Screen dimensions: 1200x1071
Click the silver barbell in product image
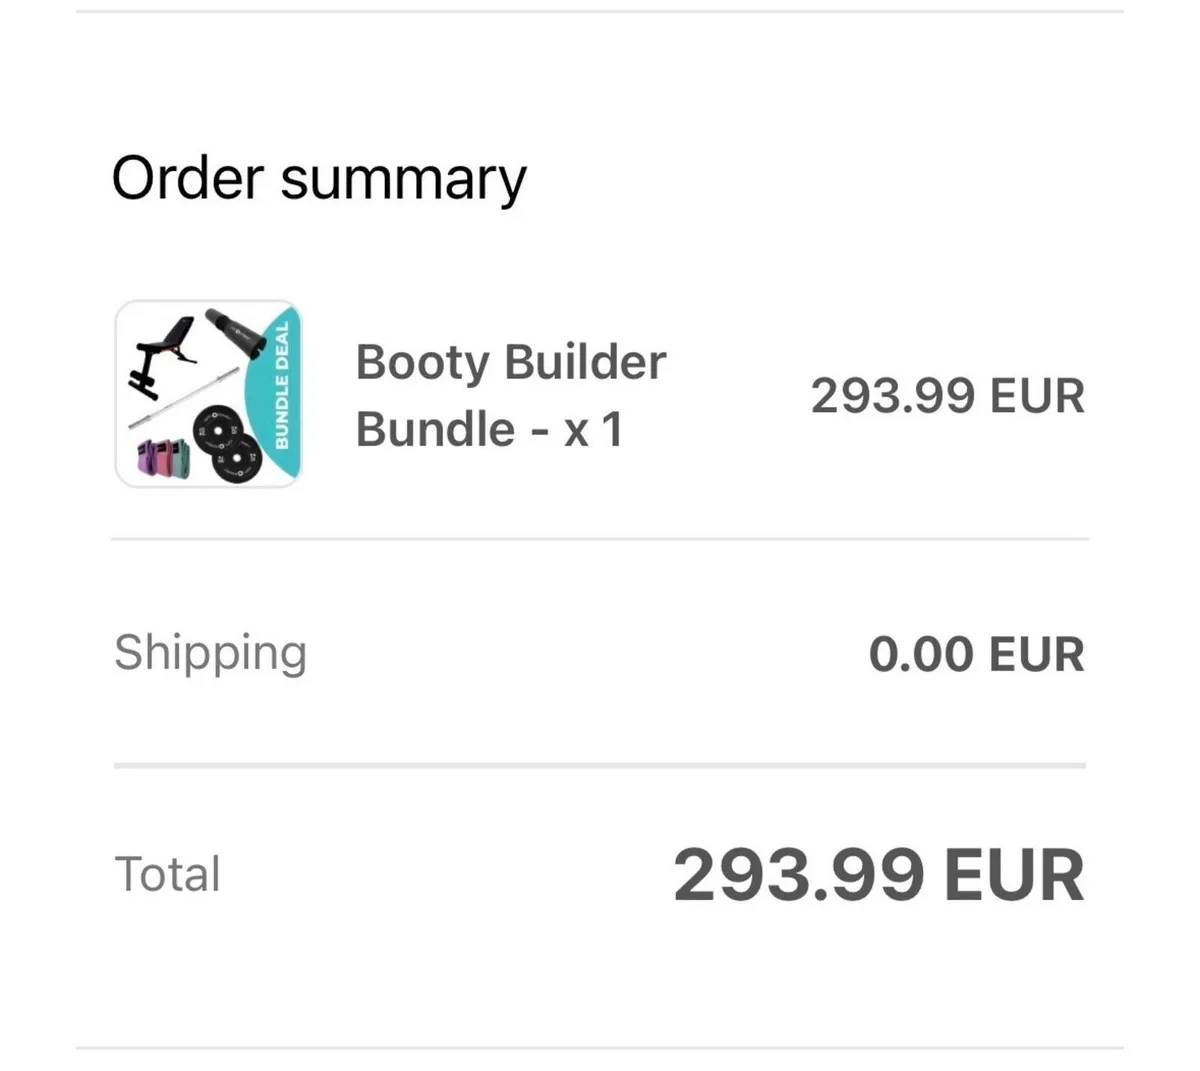[x=185, y=398]
